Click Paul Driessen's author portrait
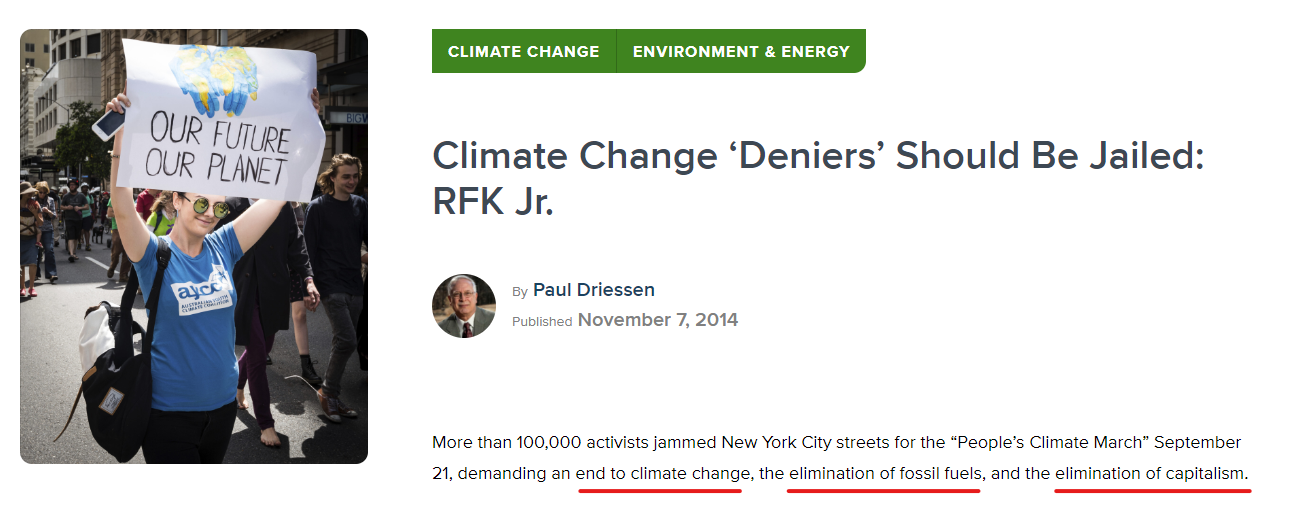The image size is (1305, 507). [464, 306]
